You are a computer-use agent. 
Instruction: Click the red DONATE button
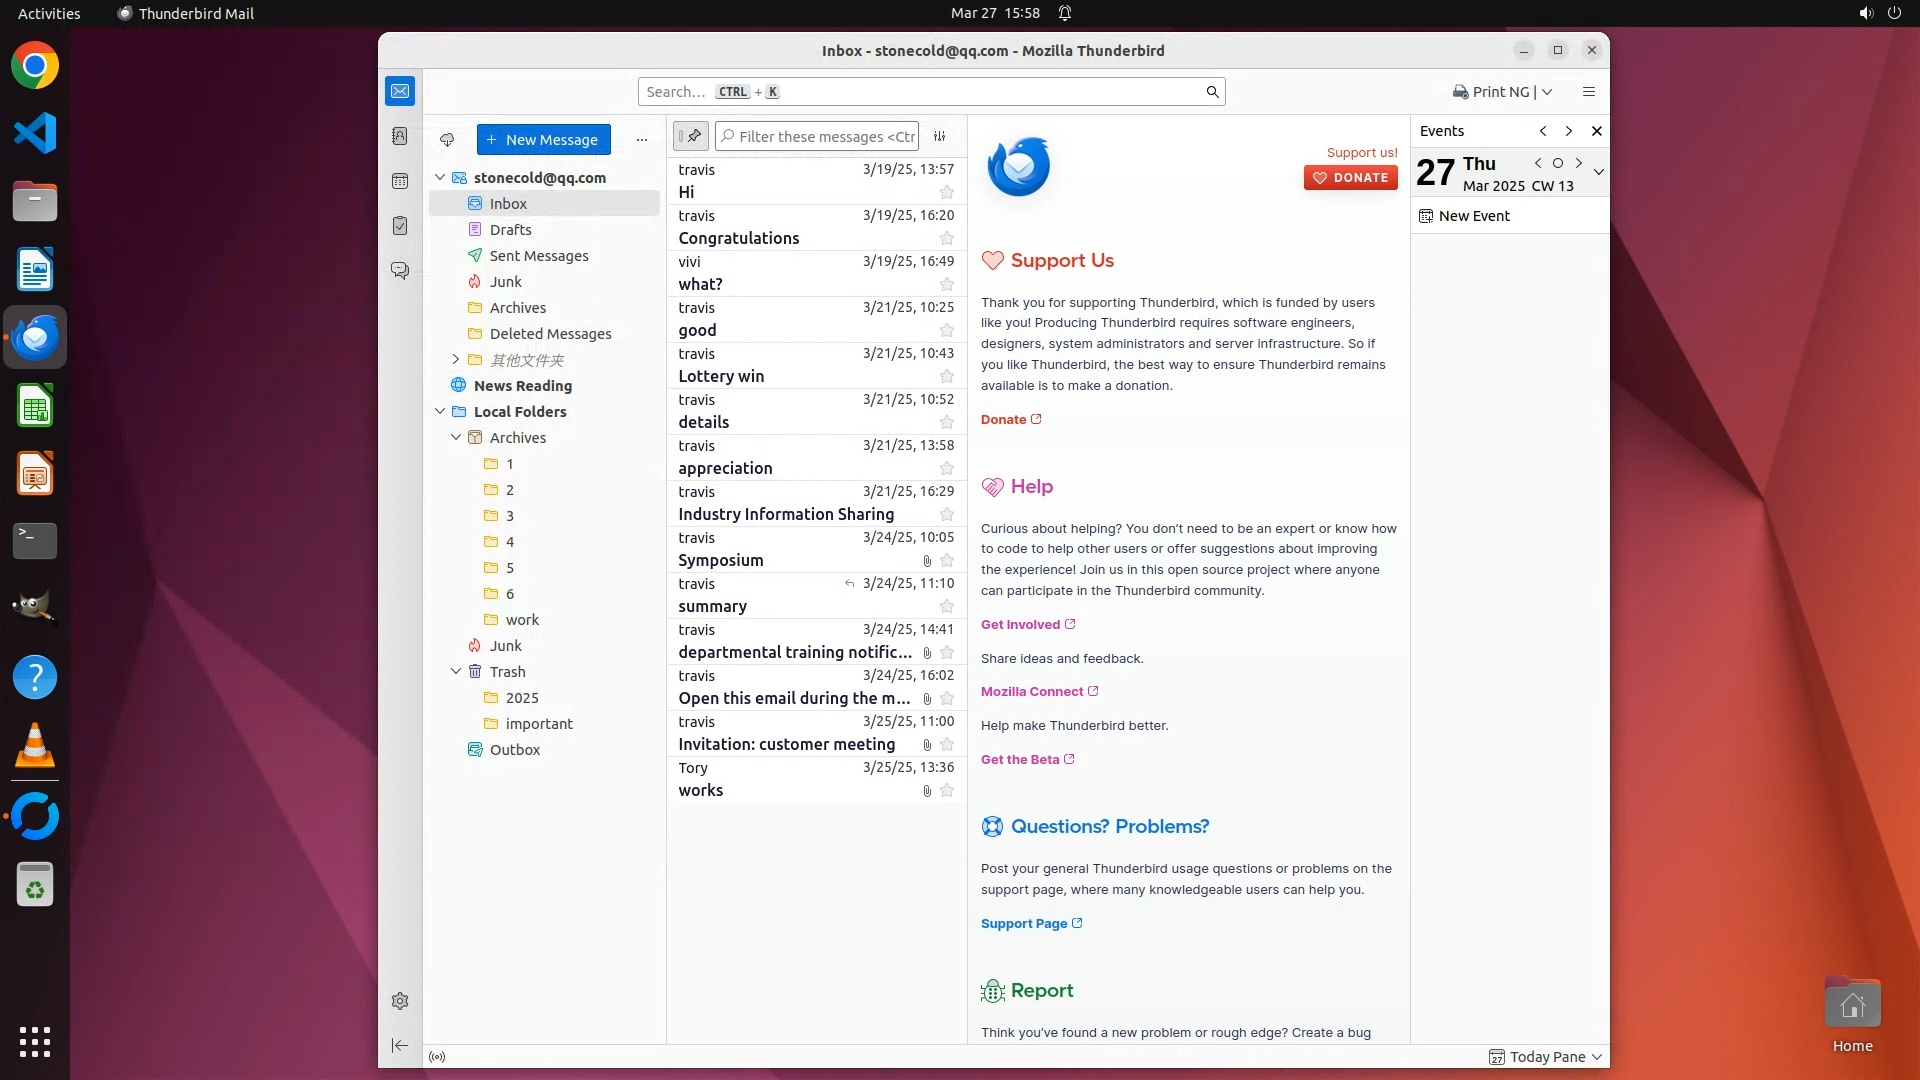coord(1350,178)
